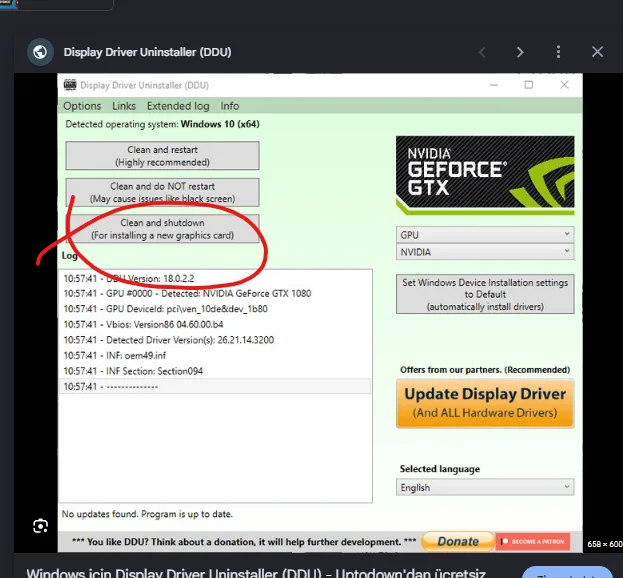Click the DDU app icon in title bar
This screenshot has height=578, width=623.
(70, 85)
